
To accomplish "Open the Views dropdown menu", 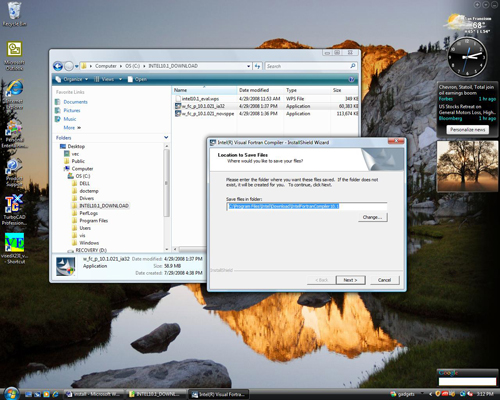I will coord(108,79).
